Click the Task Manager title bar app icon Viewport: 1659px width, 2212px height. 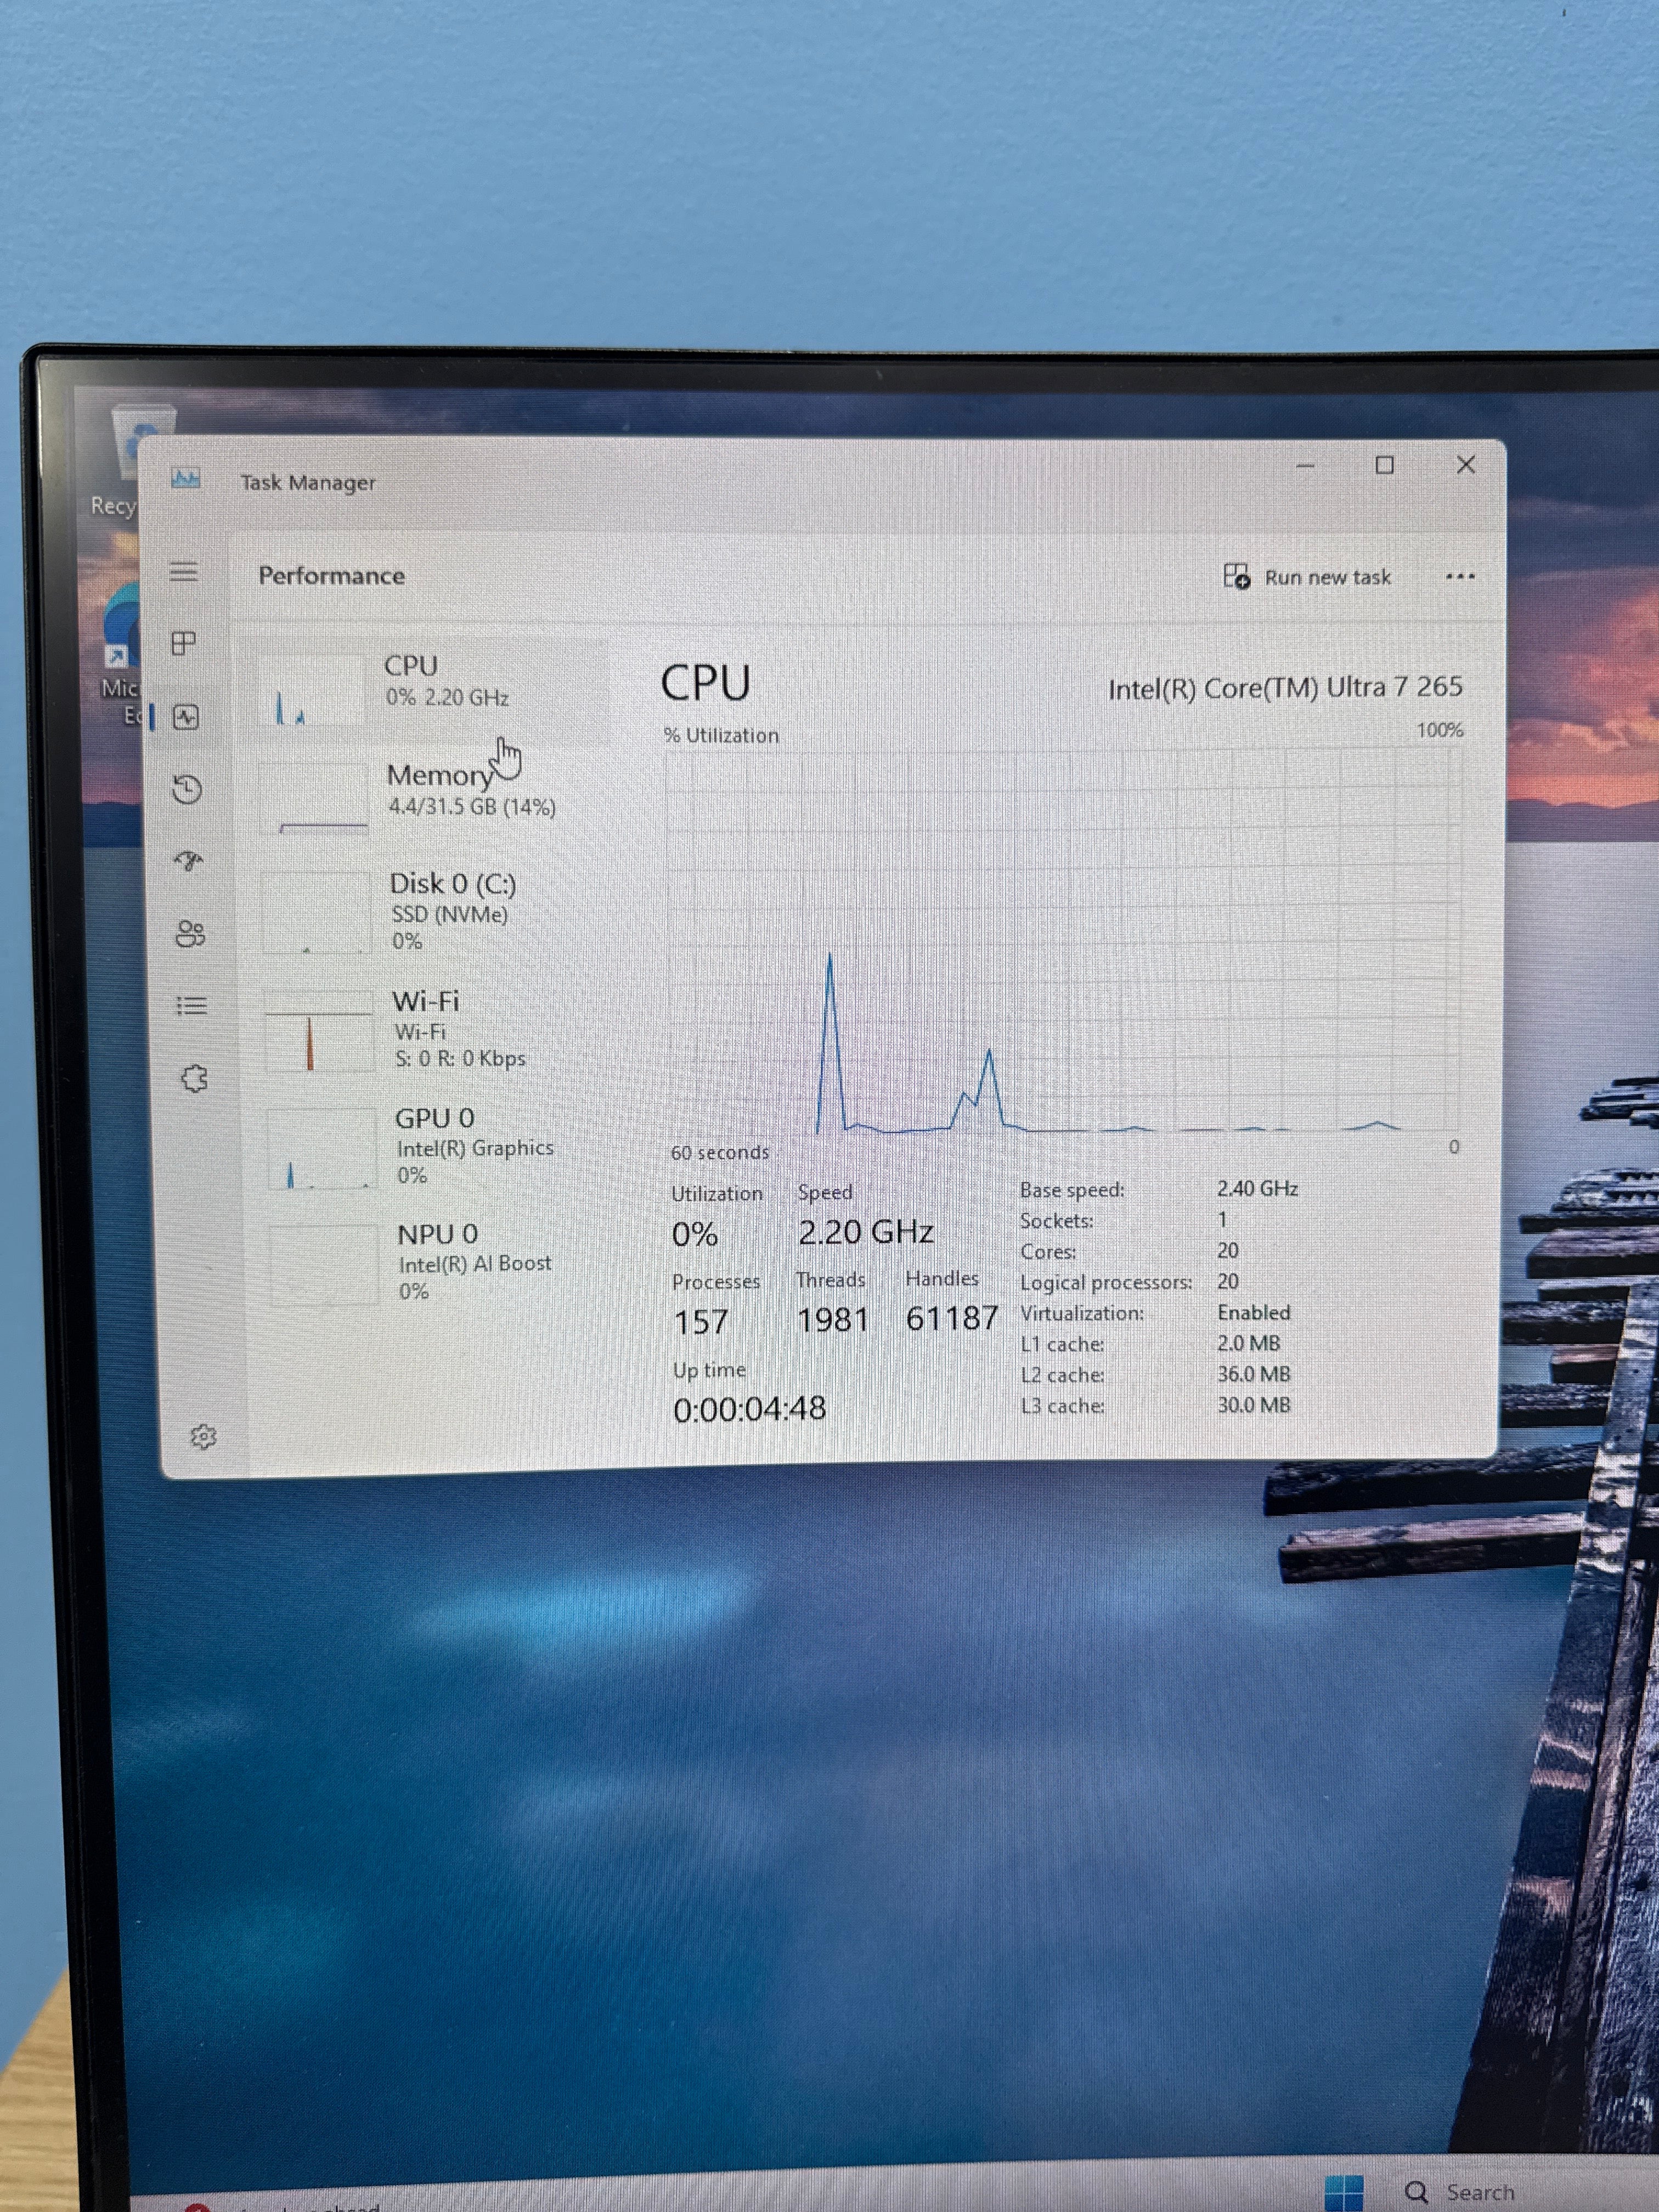pos(186,479)
